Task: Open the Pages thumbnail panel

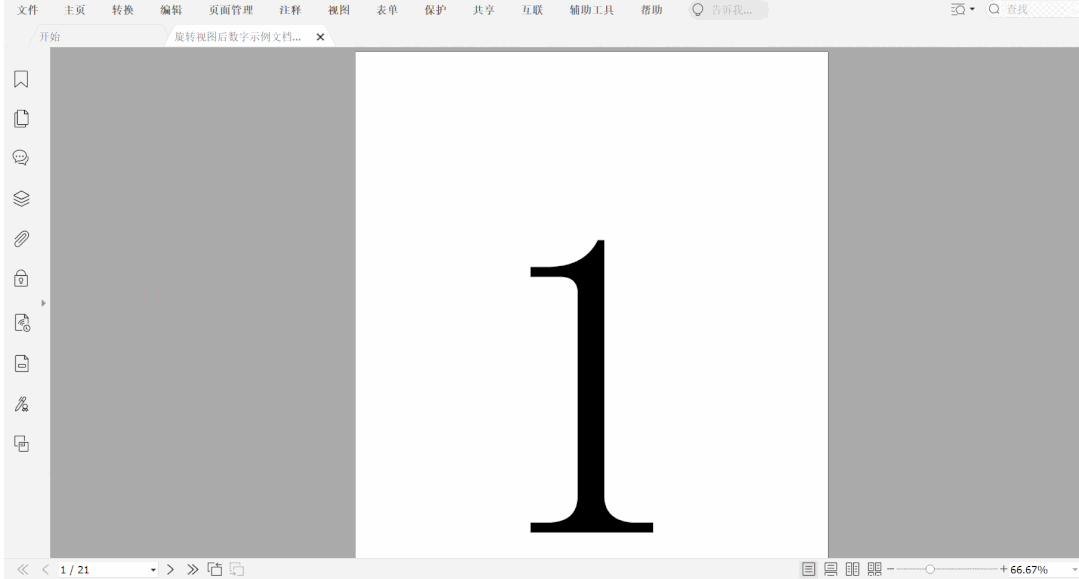Action: (x=20, y=118)
